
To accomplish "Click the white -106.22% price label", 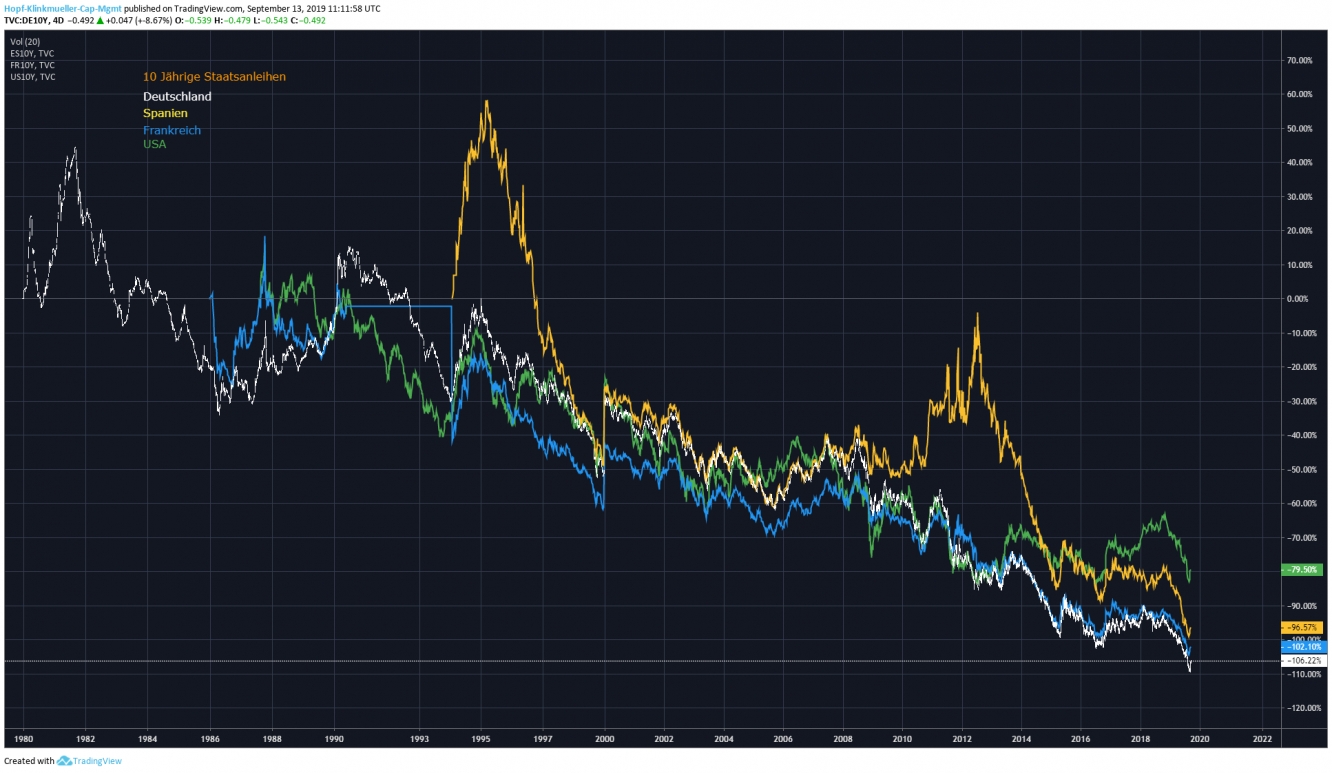I will [1302, 661].
